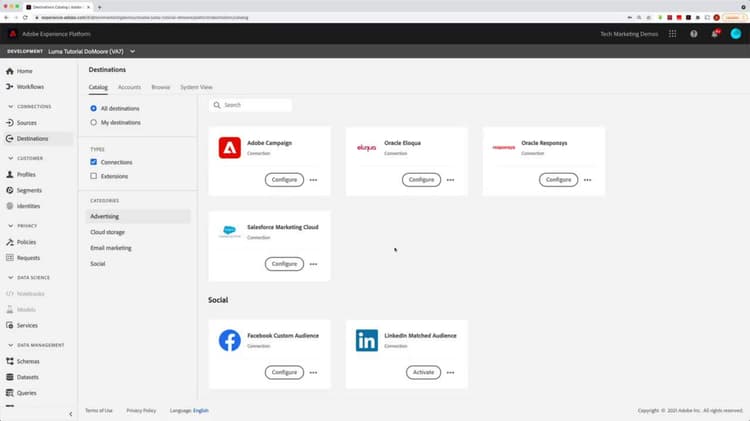Screen dimensions: 750x421
Task: Change language via English link
Action: point(201,410)
